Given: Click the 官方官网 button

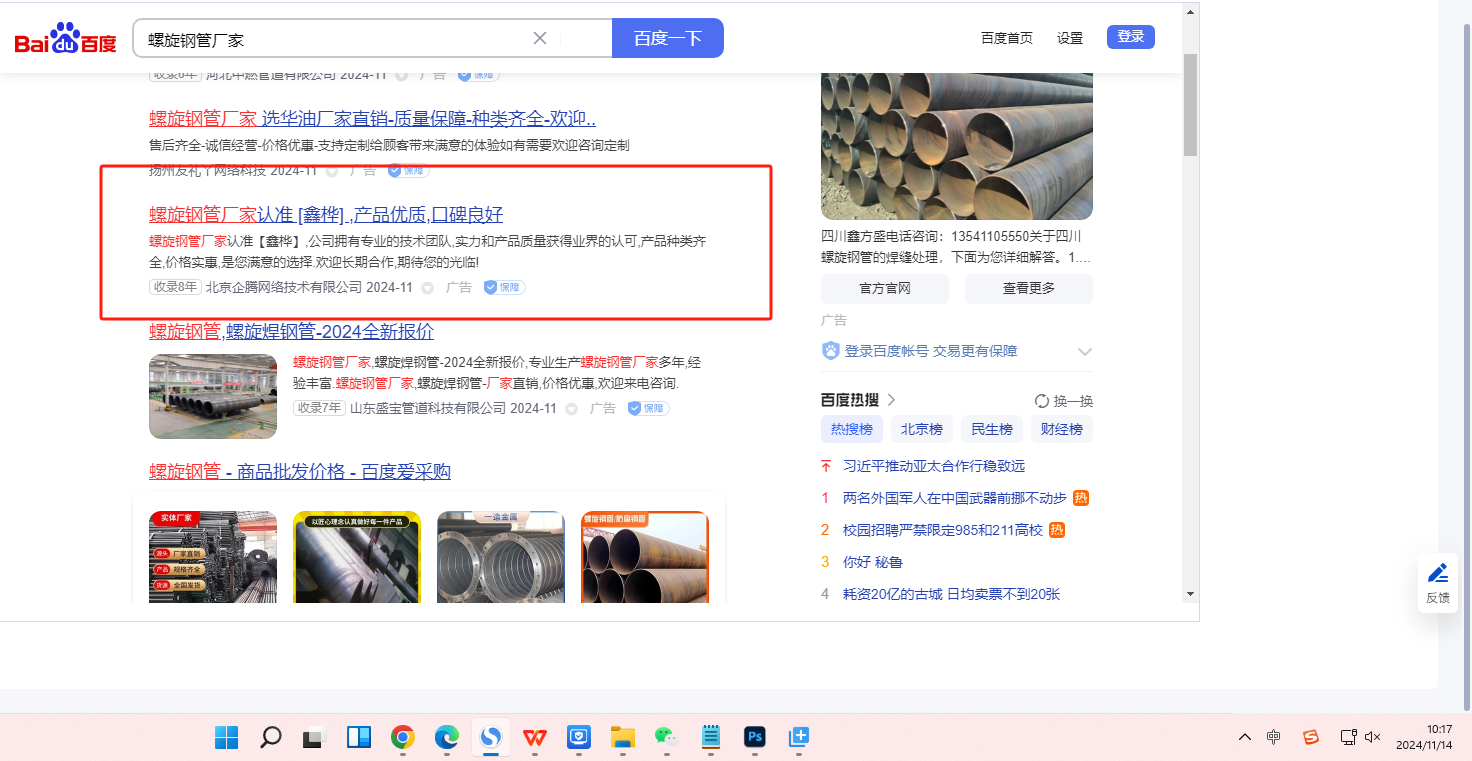Looking at the screenshot, I should point(885,288).
